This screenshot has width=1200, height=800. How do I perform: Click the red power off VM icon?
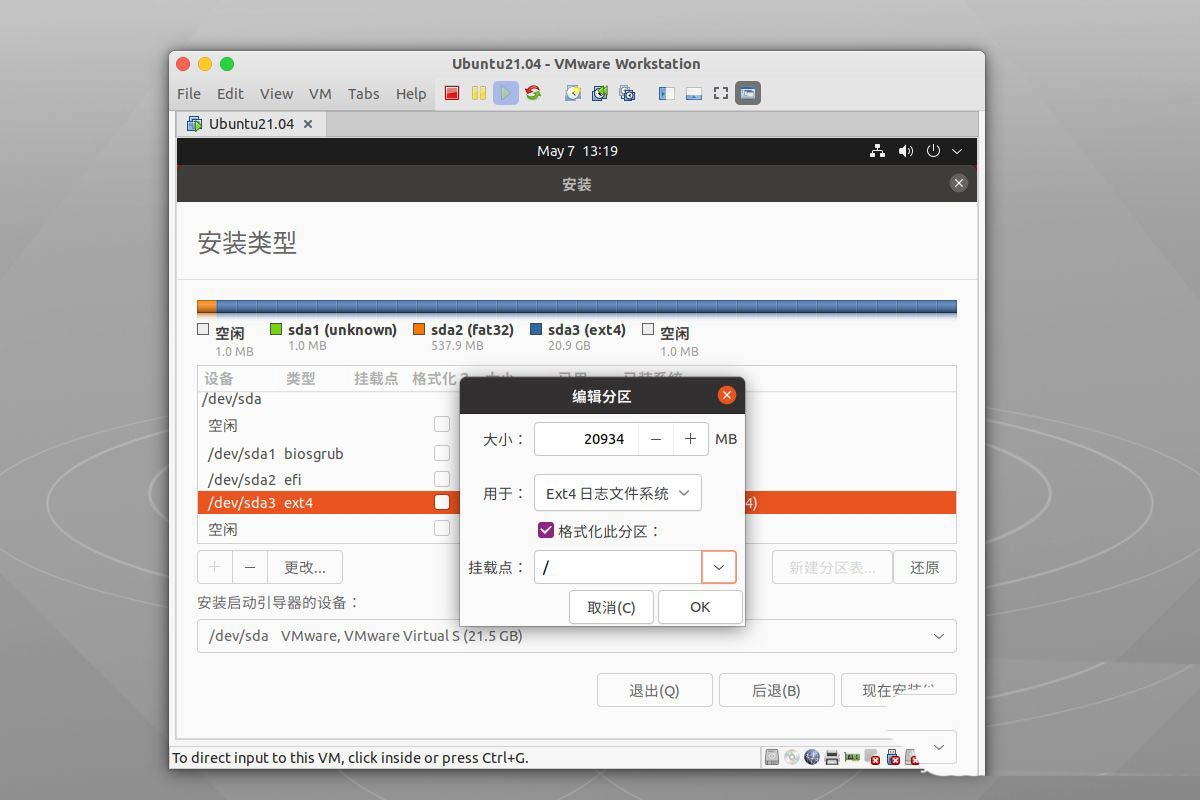(452, 93)
